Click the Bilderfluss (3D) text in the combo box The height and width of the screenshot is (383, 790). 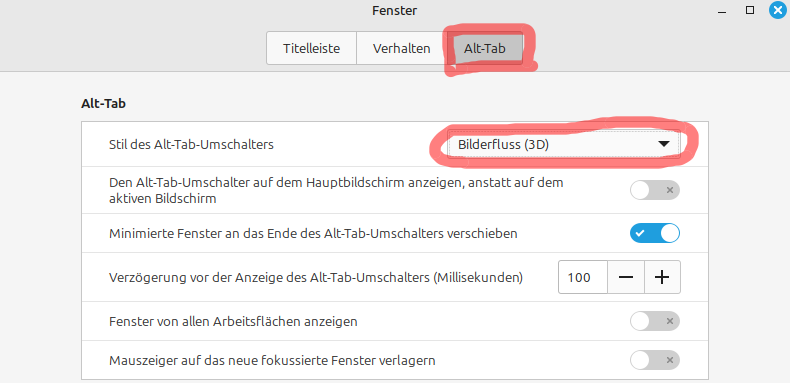[x=503, y=145]
